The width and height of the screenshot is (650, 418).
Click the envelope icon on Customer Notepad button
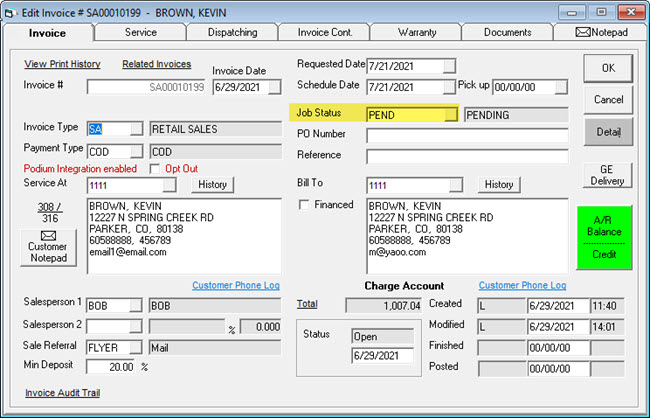[49, 236]
